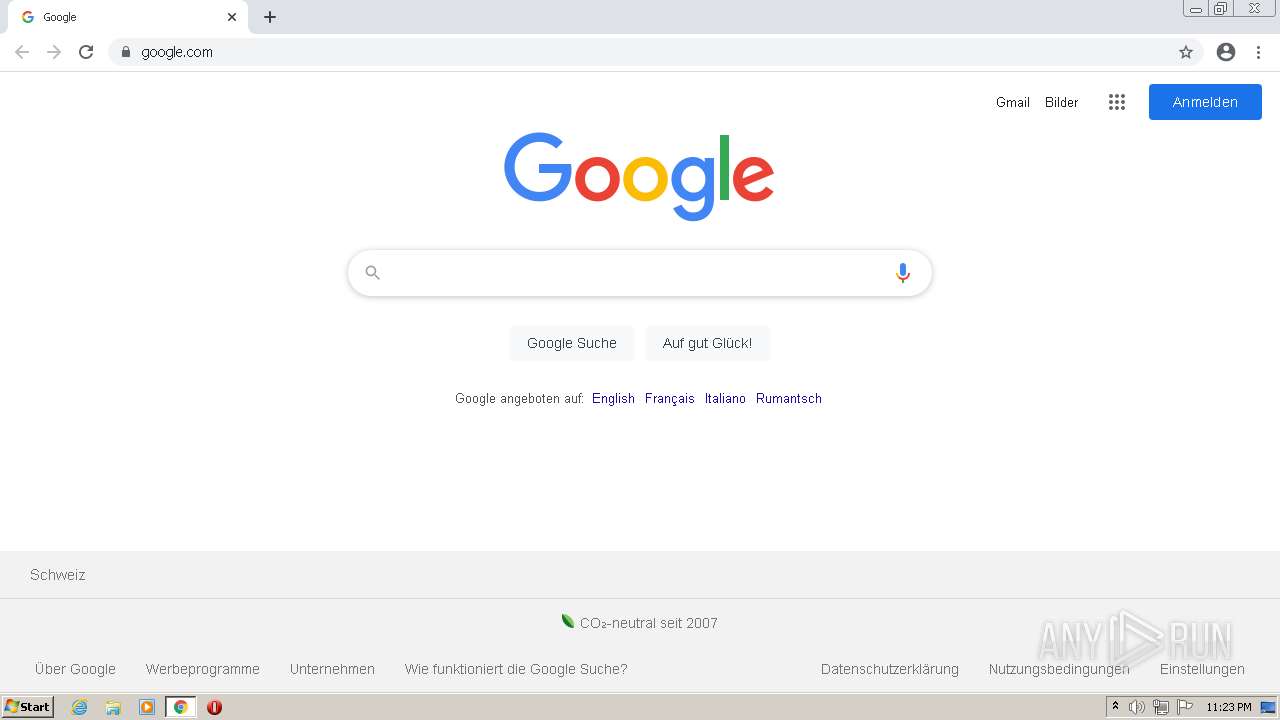Open the Windows Start menu
This screenshot has height=720, width=1280.
click(28, 707)
